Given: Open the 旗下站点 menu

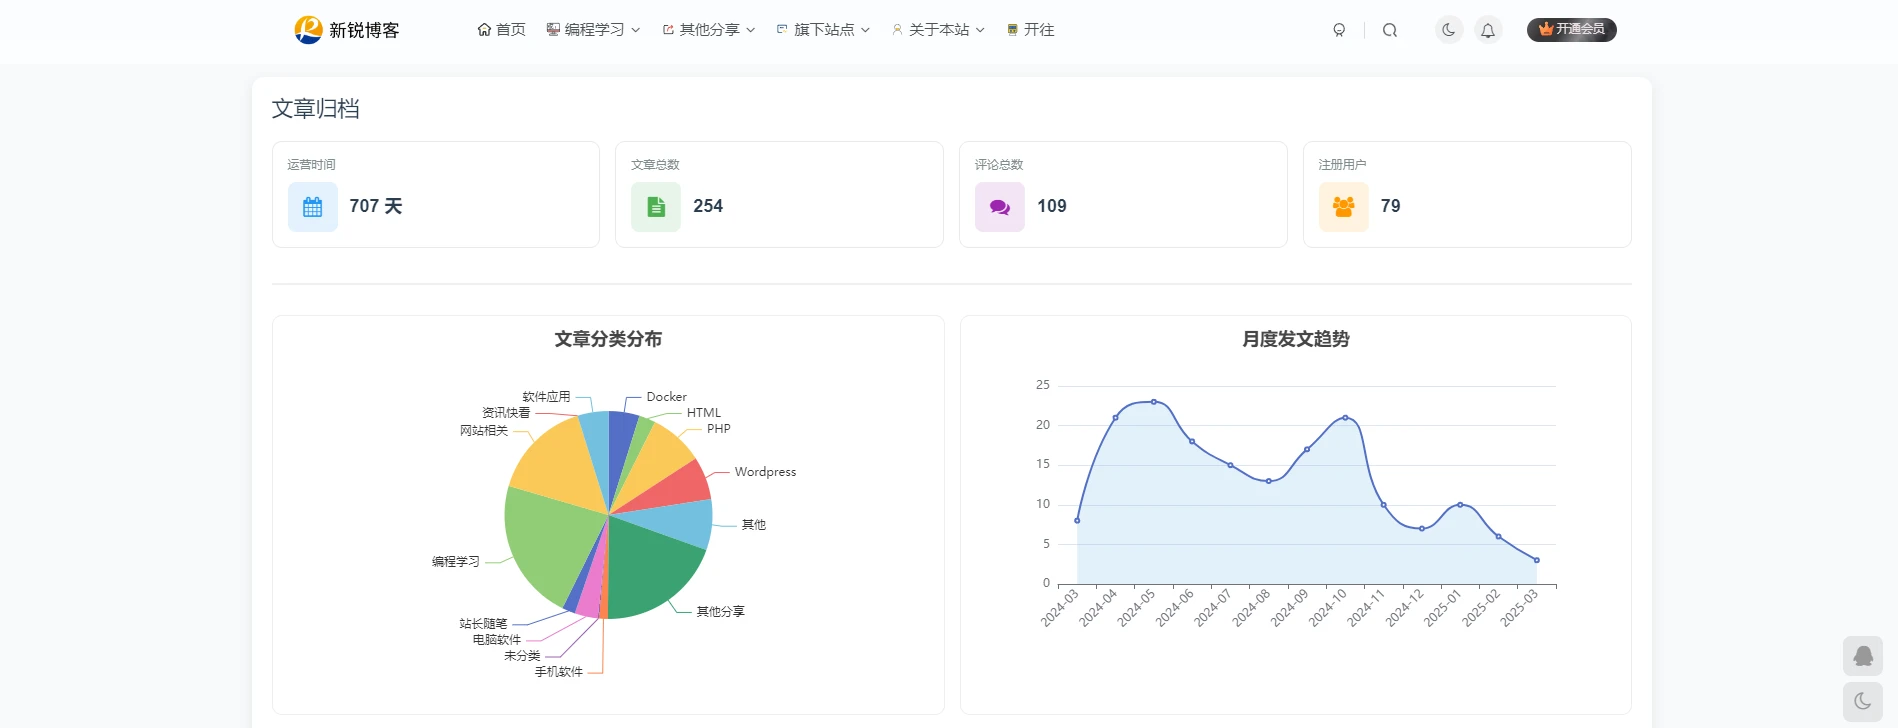Looking at the screenshot, I should 823,30.
